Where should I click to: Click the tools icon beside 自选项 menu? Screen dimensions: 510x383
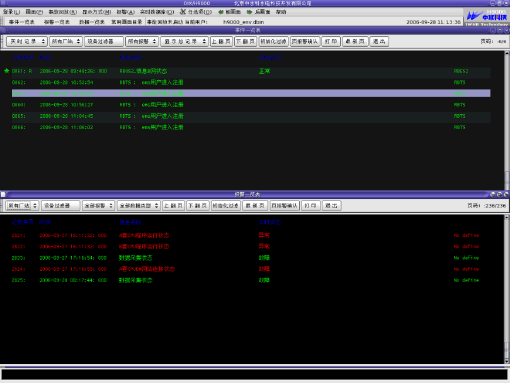[183, 12]
